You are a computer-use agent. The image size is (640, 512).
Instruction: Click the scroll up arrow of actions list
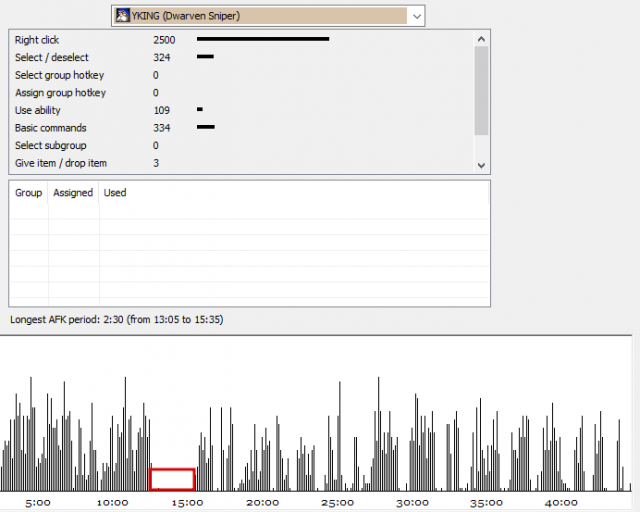481,39
